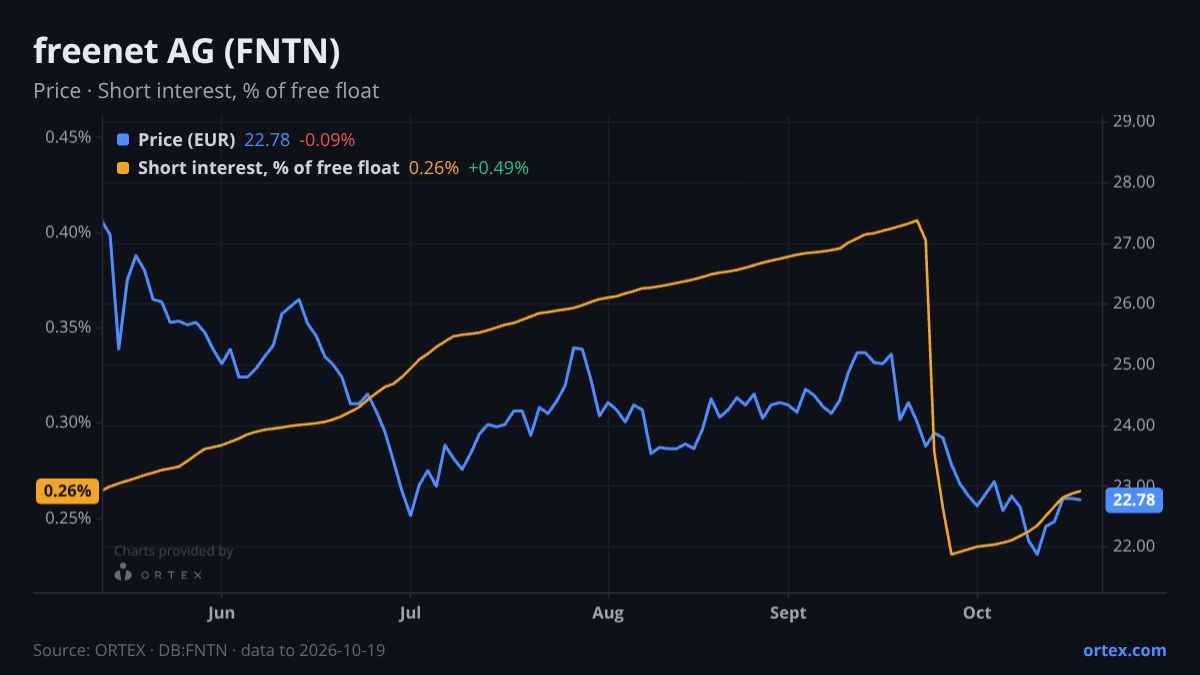Image resolution: width=1200 pixels, height=675 pixels.
Task: Click the 27.00 right axis label
Action: point(1134,243)
